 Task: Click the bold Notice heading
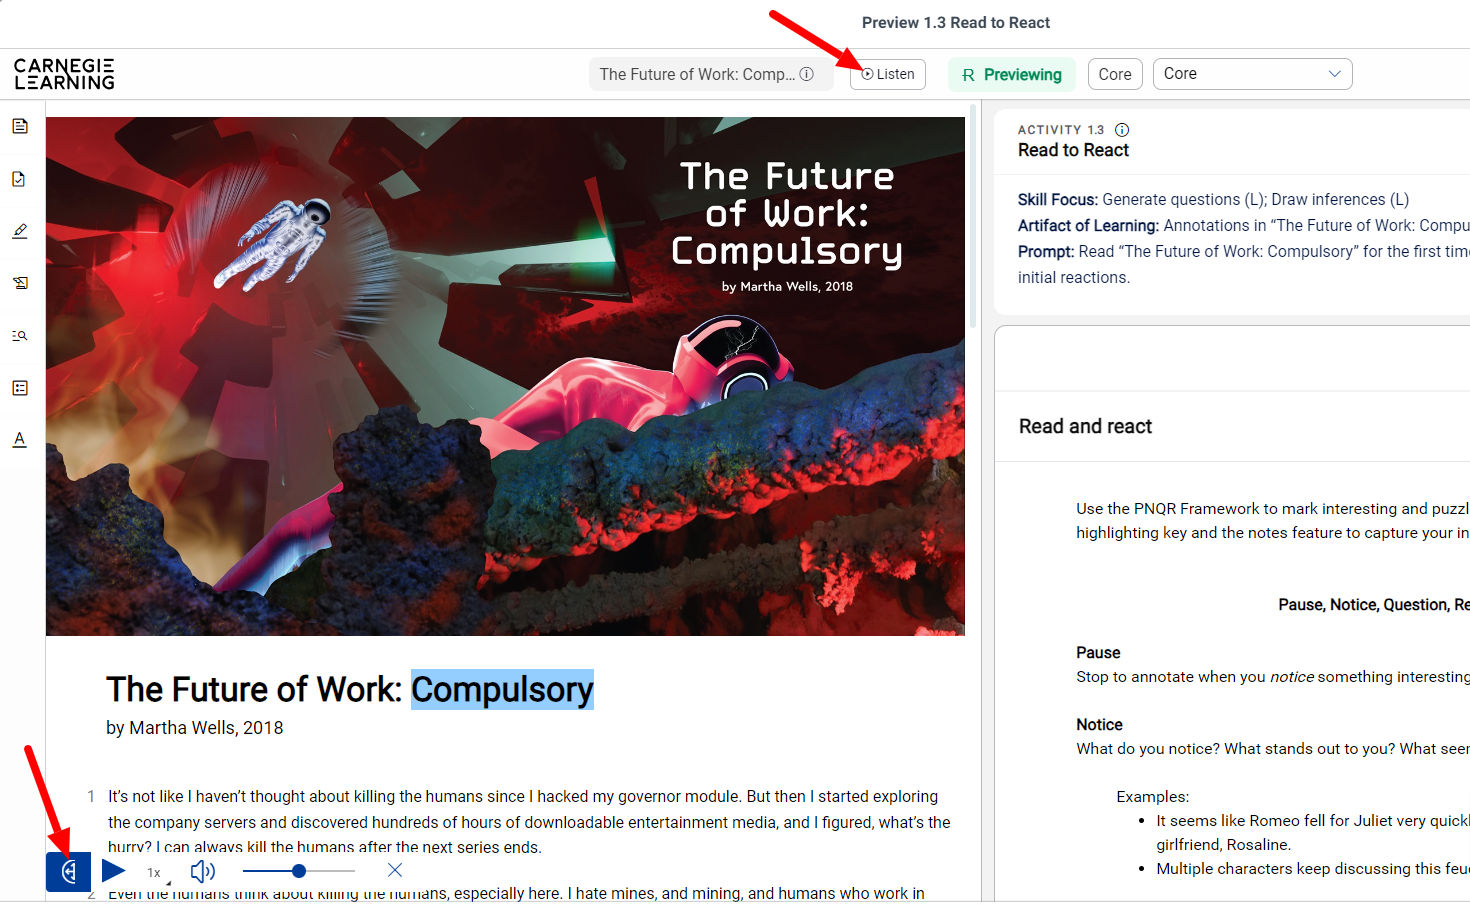(x=1099, y=725)
